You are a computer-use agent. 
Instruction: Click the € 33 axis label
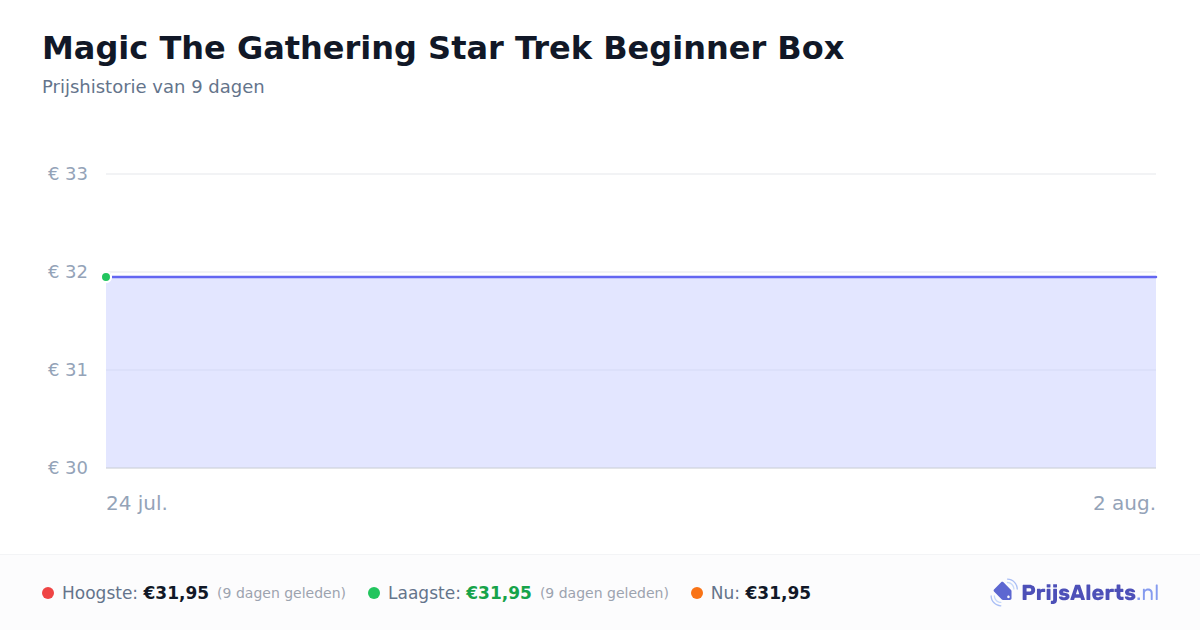point(68,174)
